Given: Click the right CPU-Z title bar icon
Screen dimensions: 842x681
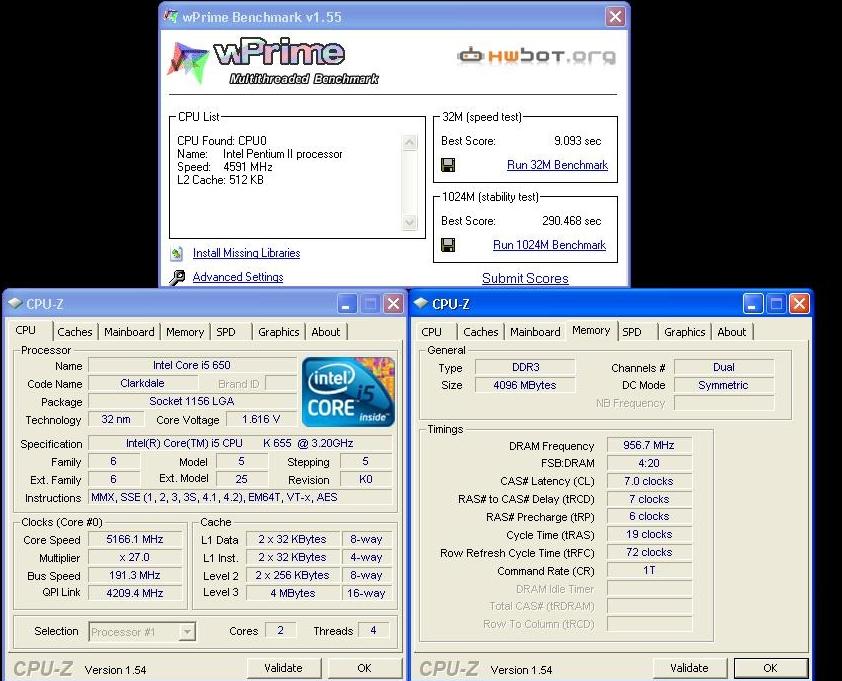Looking at the screenshot, I should point(421,303).
